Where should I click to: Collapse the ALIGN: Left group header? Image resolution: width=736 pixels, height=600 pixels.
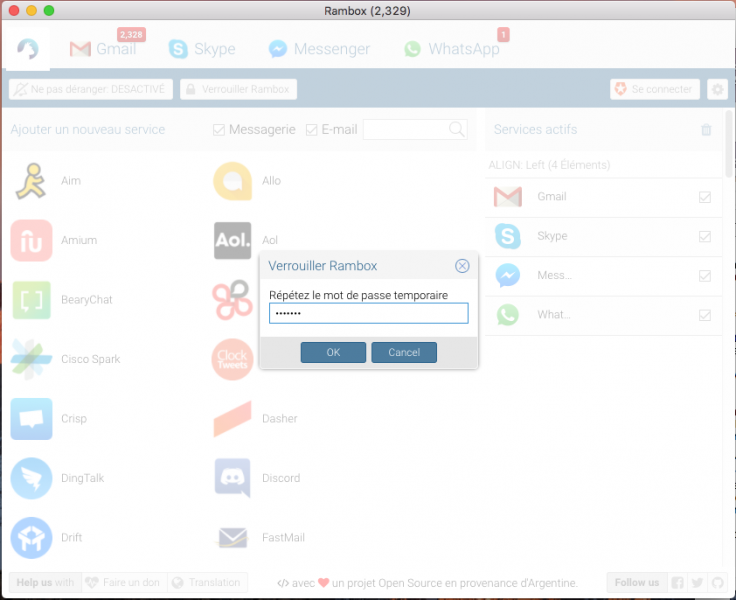(603, 165)
